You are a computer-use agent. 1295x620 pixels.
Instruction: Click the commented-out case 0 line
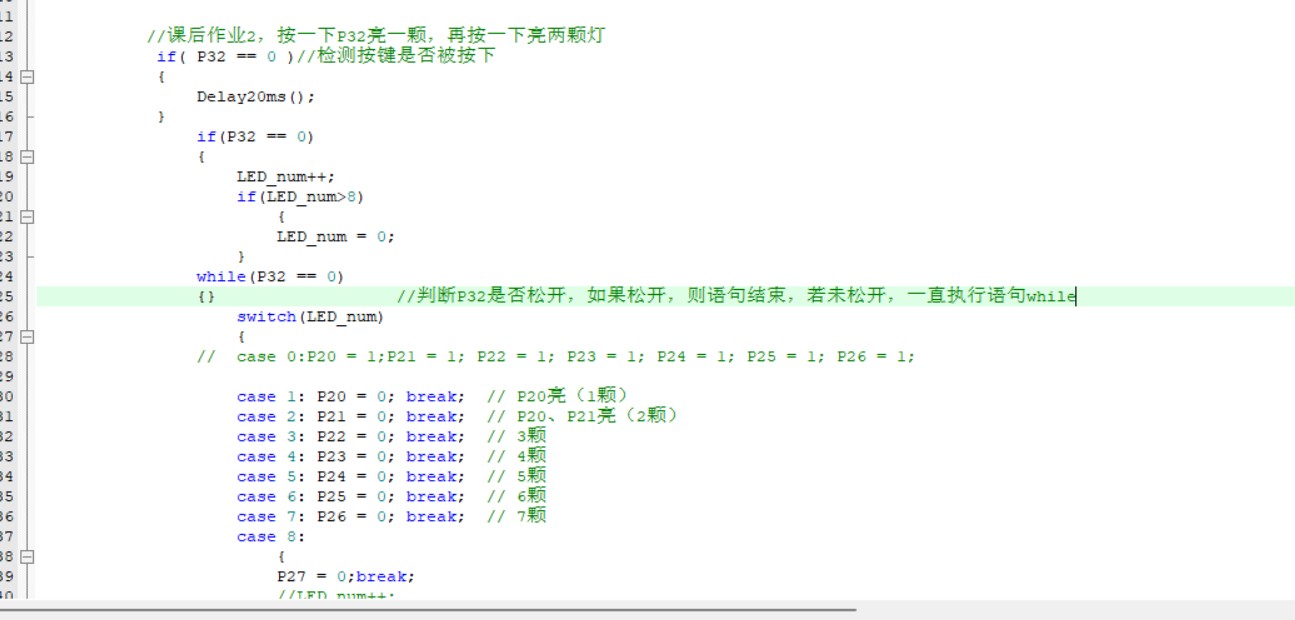(555, 357)
